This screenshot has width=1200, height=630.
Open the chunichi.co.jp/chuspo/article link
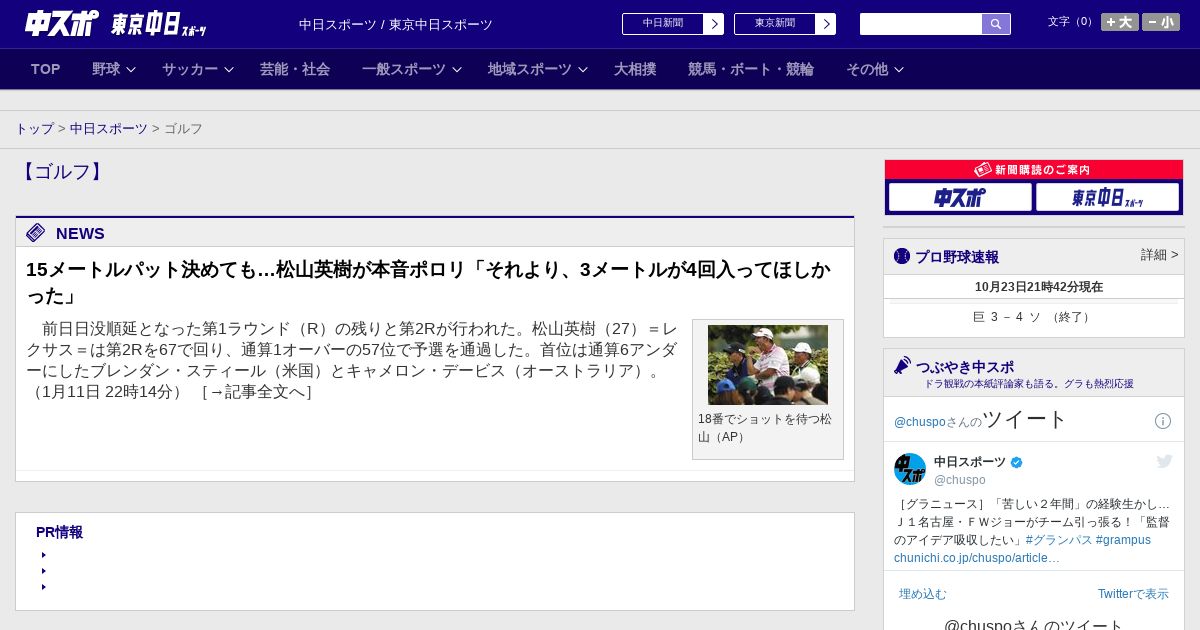pos(976,558)
